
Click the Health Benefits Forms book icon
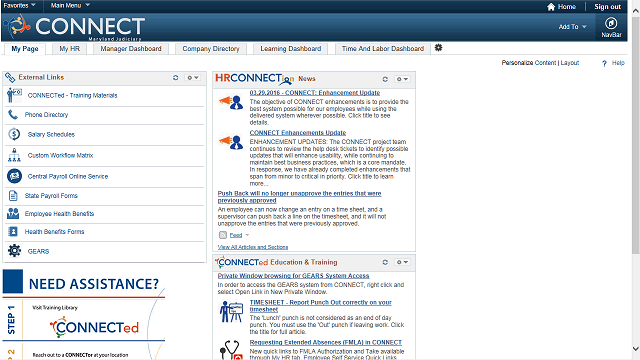[13, 231]
